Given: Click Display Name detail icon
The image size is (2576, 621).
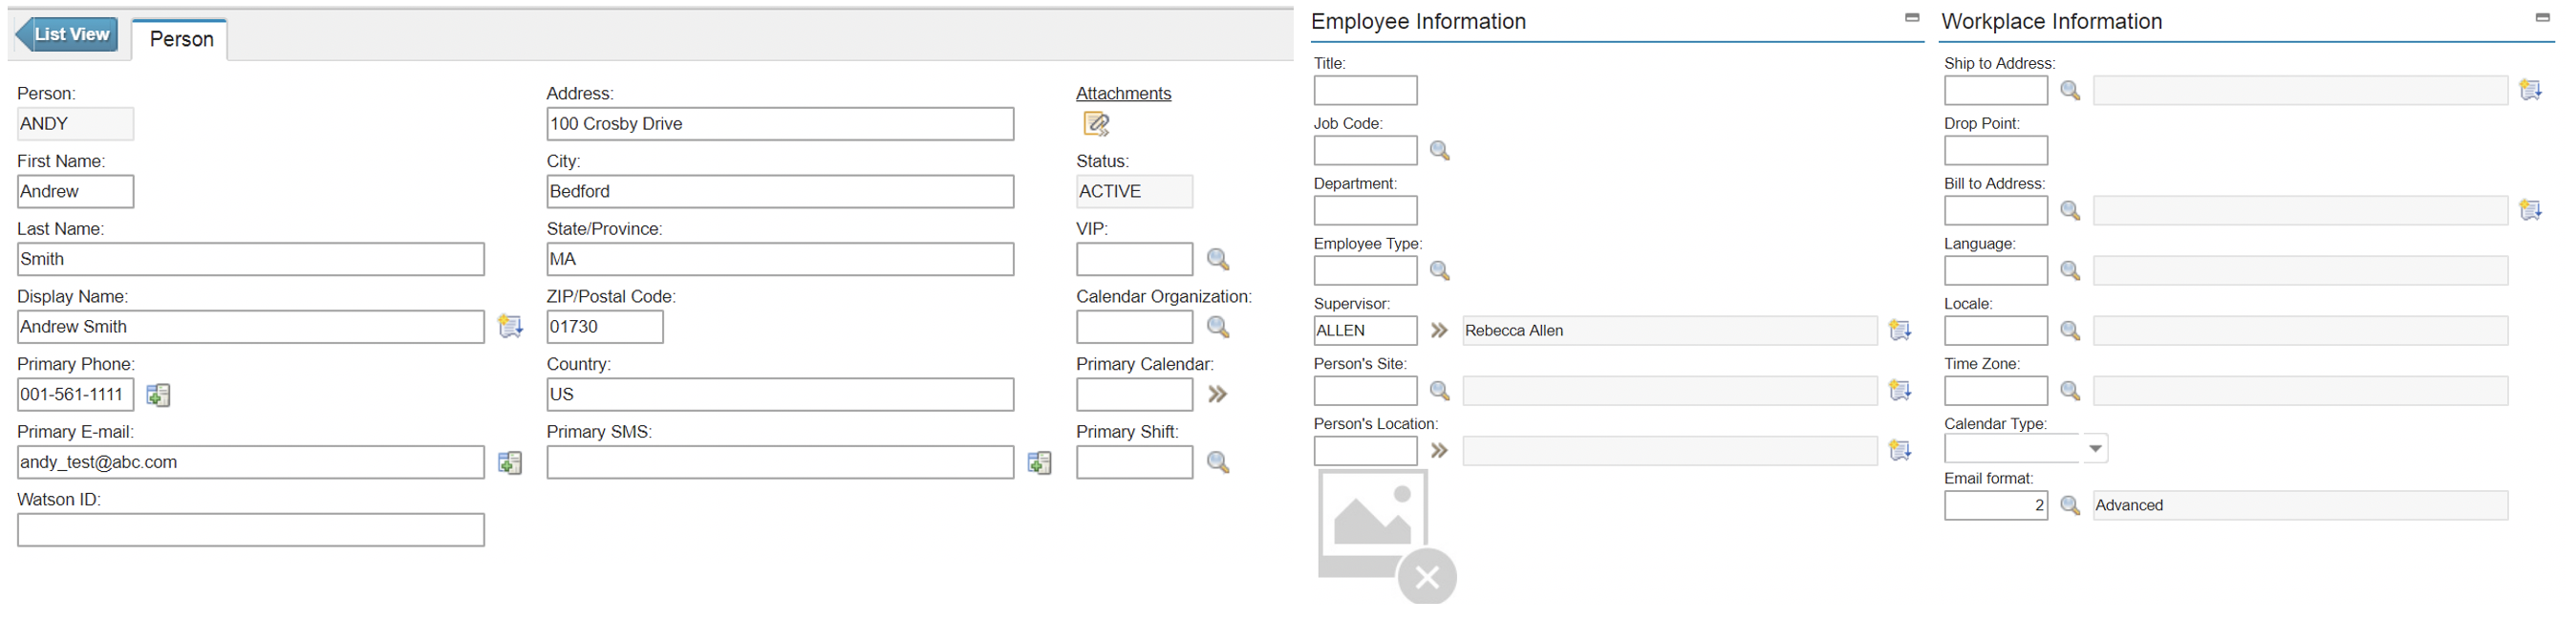Looking at the screenshot, I should pyautogui.click(x=510, y=327).
